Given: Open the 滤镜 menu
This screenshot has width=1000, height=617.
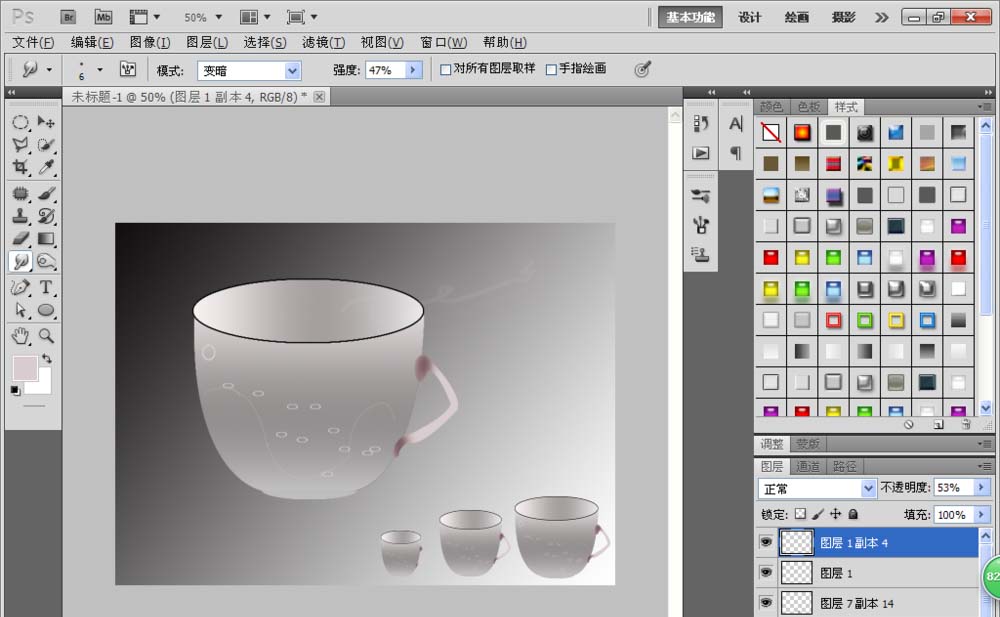Looking at the screenshot, I should pos(322,42).
